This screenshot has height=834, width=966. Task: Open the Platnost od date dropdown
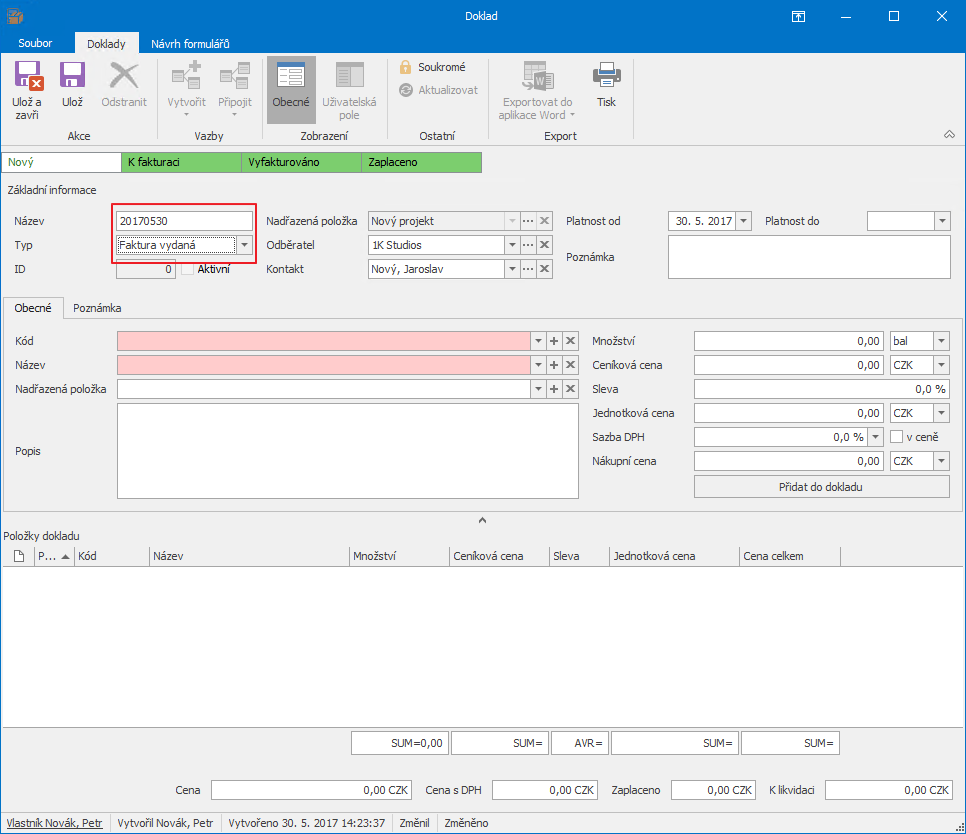[x=744, y=221]
